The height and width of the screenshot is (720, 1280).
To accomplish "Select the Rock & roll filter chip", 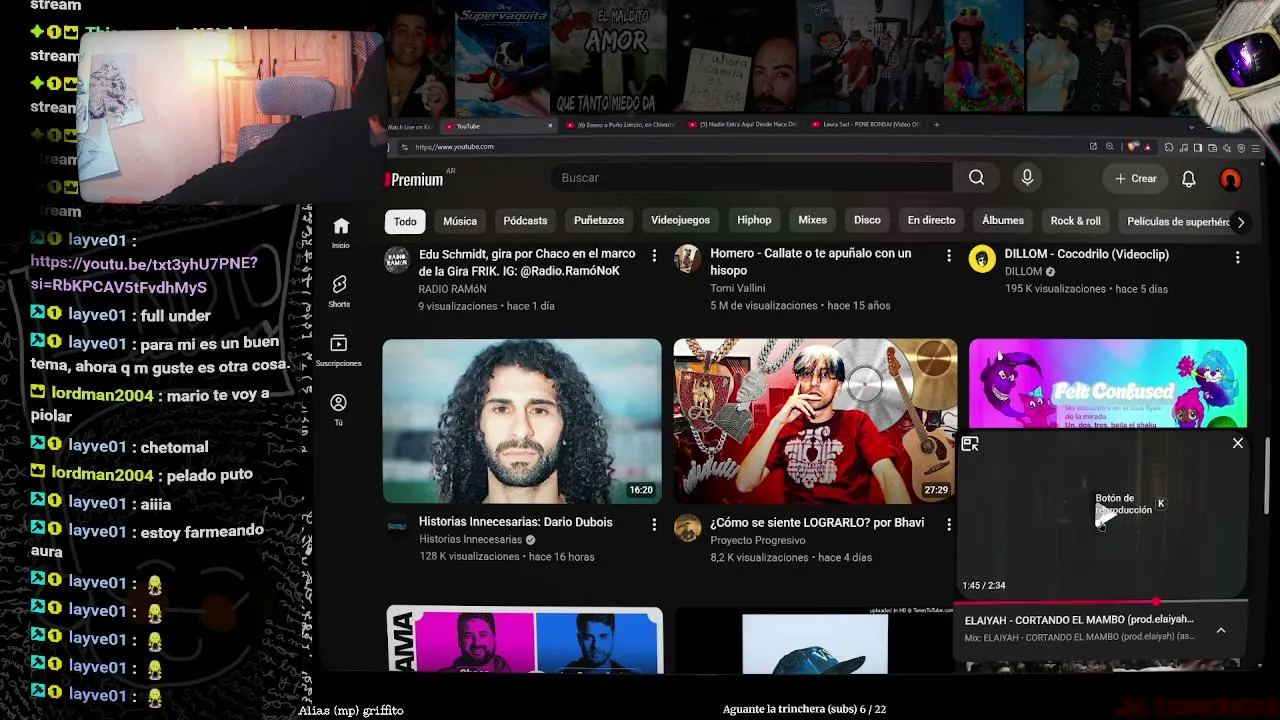I will click(x=1075, y=221).
